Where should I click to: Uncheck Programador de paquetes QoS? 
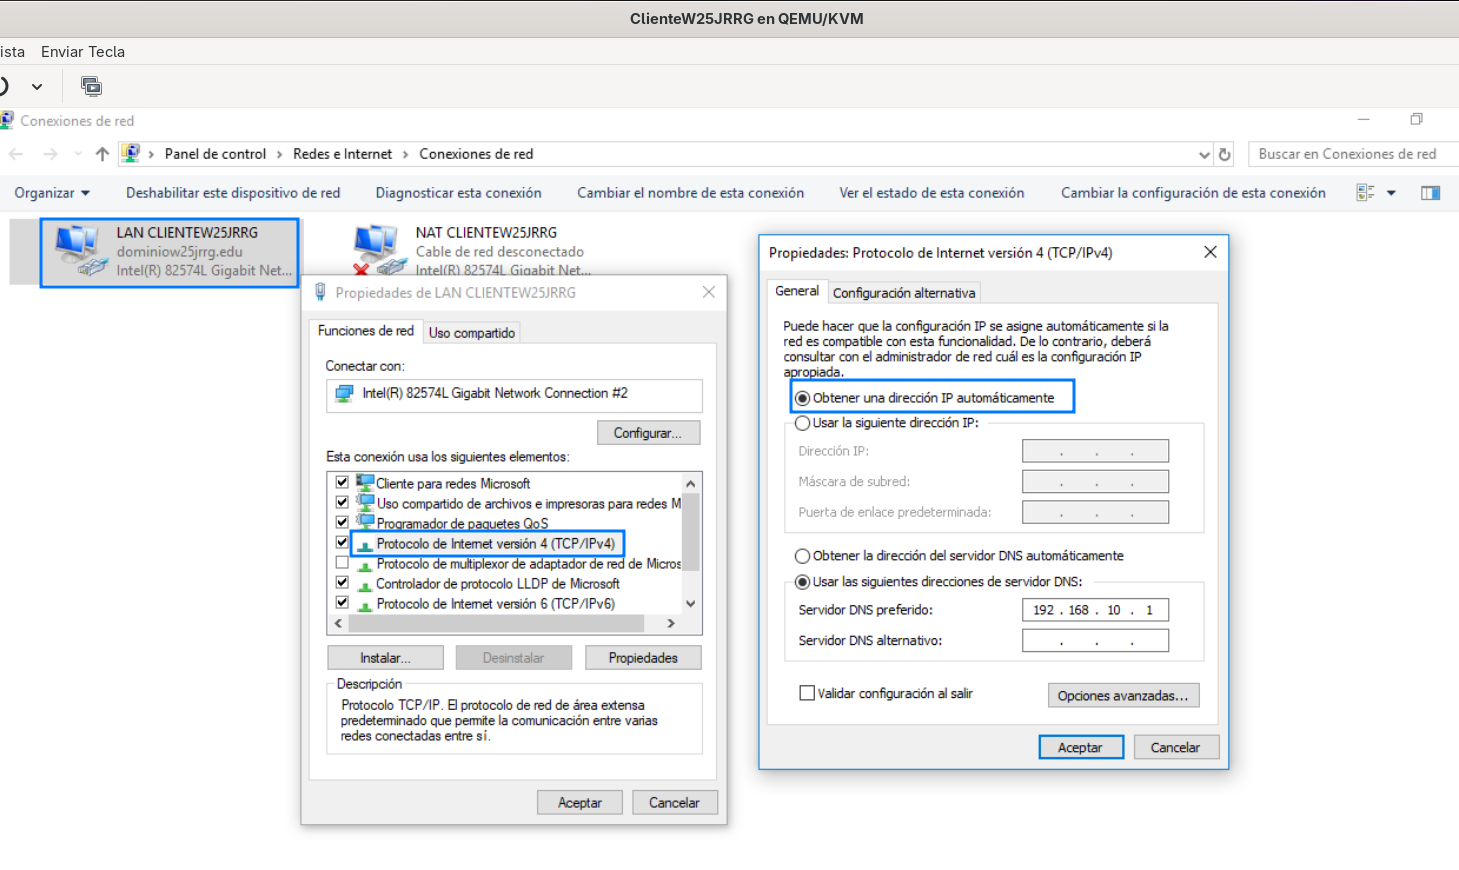342,522
